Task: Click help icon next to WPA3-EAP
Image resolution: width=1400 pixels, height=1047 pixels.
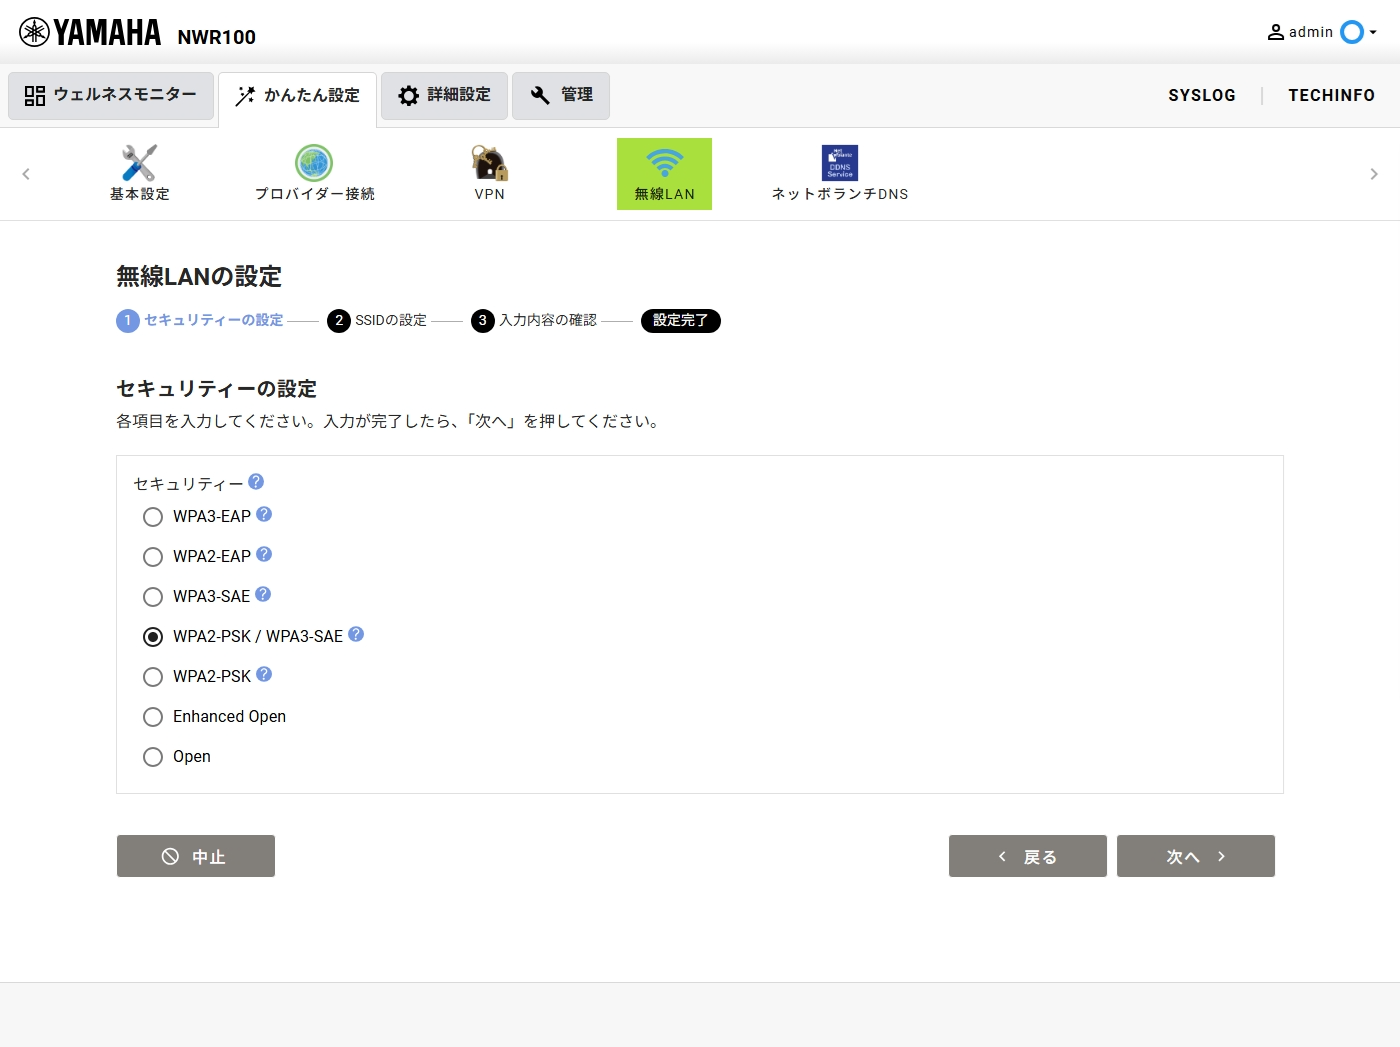Action: click(264, 514)
